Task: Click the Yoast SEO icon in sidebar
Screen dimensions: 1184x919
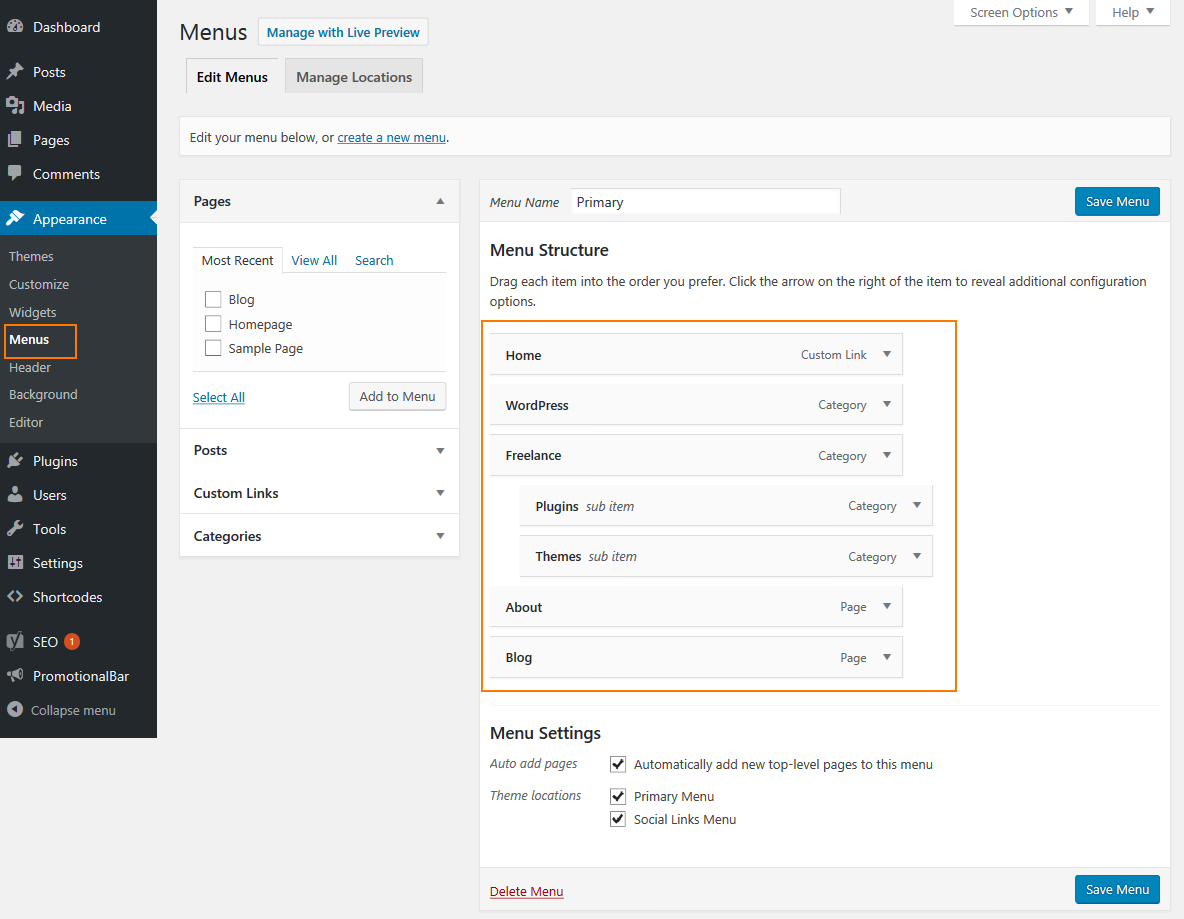Action: click(15, 642)
